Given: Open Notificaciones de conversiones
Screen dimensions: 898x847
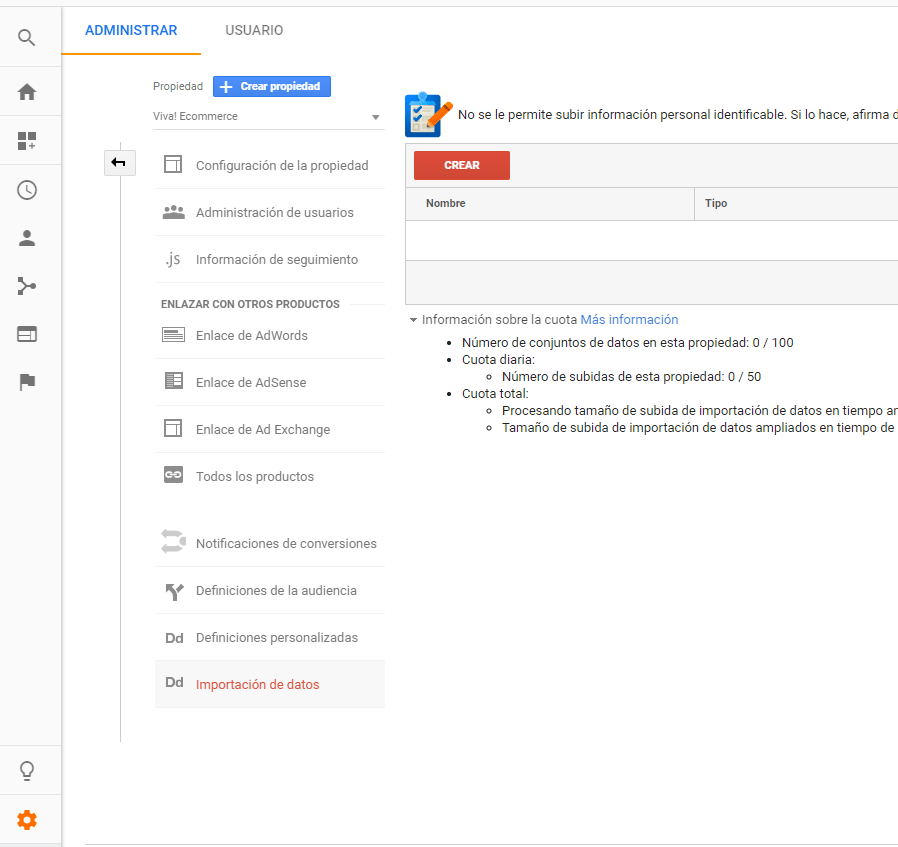Looking at the screenshot, I should (270, 543).
